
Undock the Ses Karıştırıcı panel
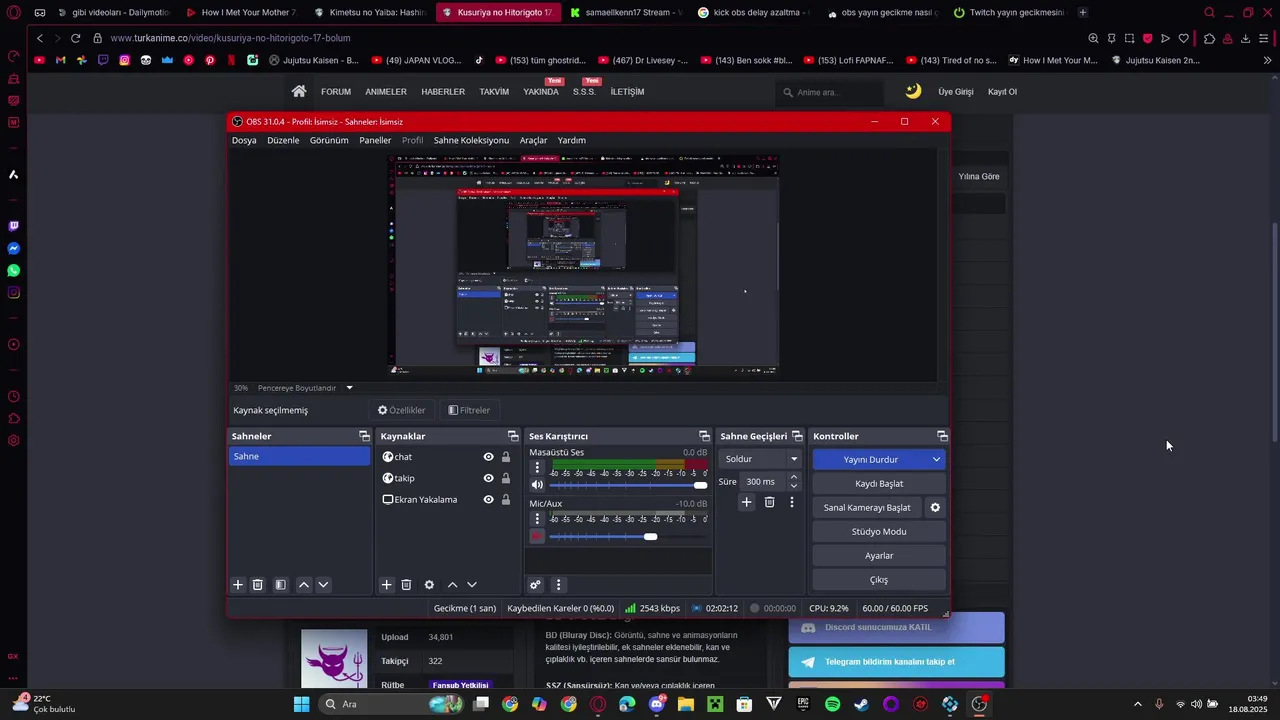[x=704, y=436]
